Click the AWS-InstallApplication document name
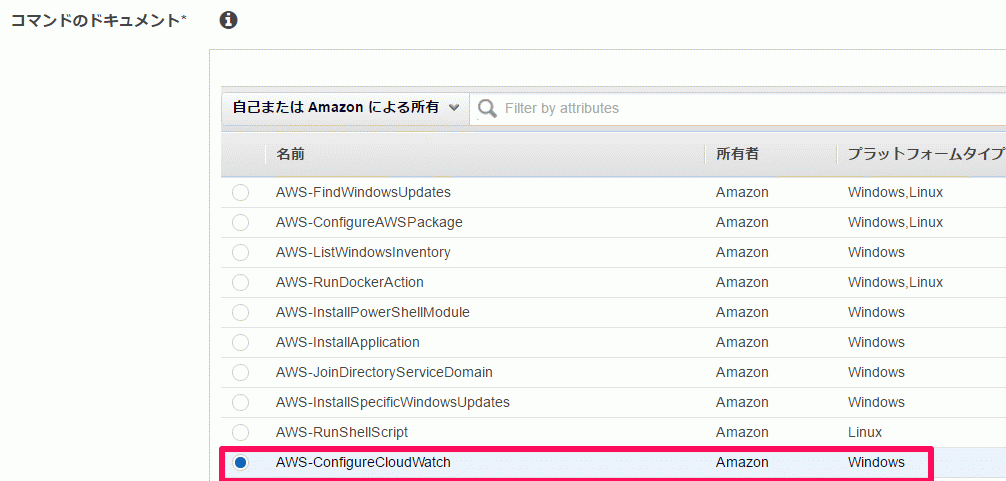The image size is (1006, 481). coord(348,342)
